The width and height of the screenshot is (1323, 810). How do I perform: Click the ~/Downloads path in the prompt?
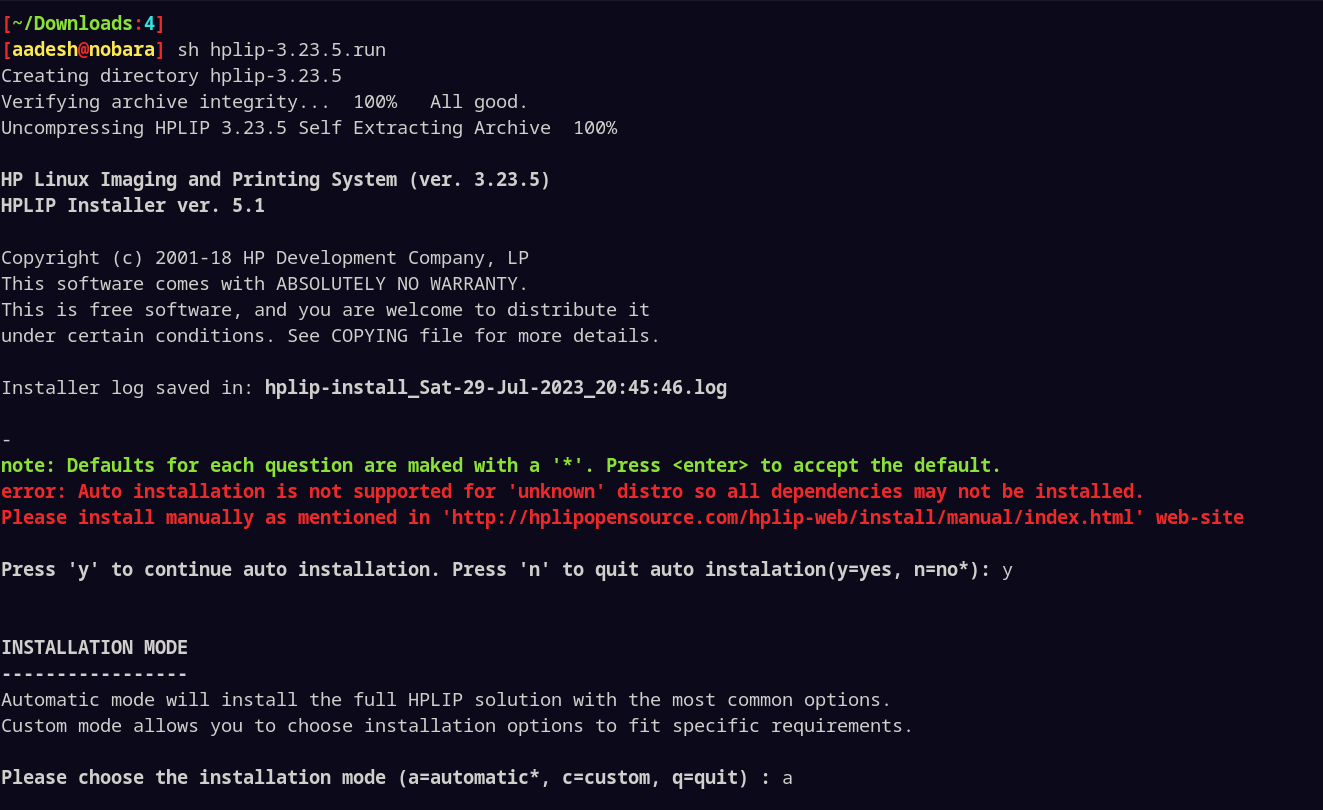[76, 23]
